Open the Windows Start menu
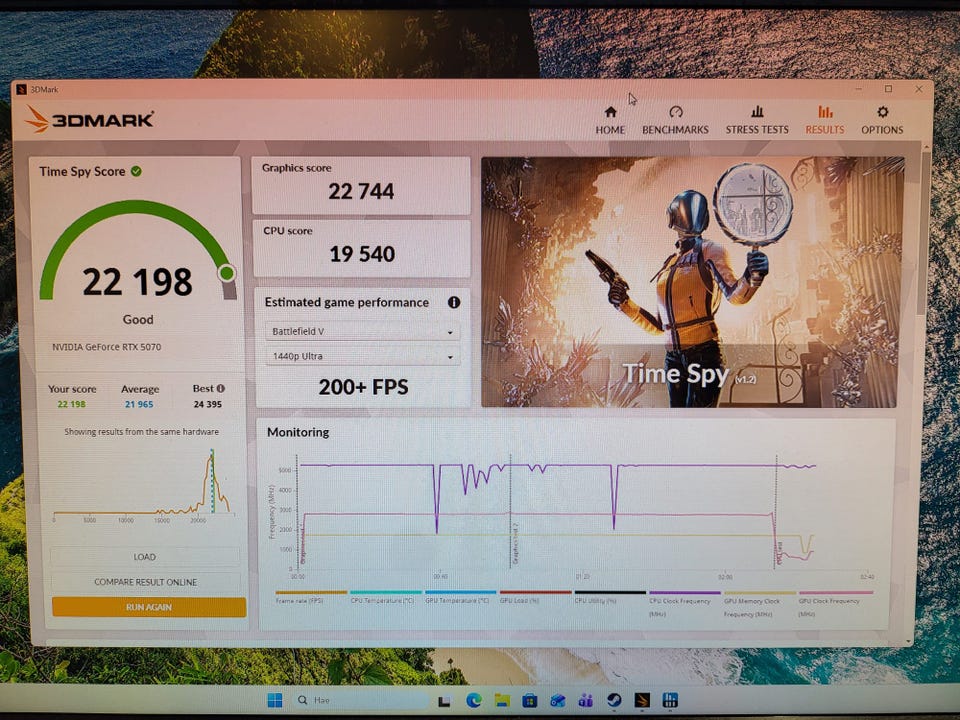The height and width of the screenshot is (720, 960). coord(275,700)
